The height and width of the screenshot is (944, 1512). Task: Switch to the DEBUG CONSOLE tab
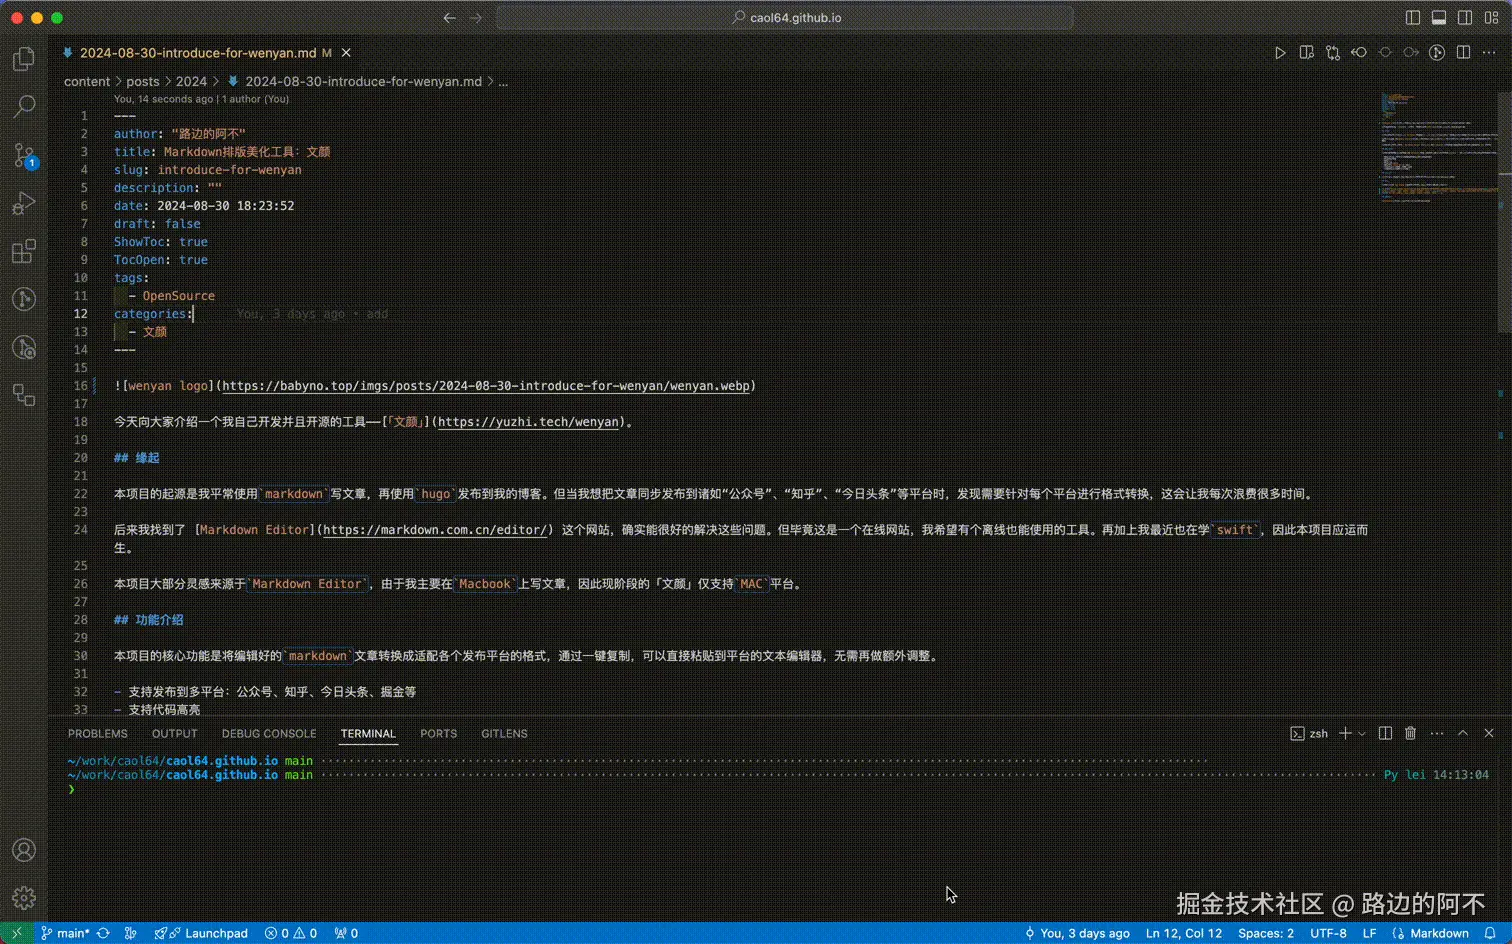pyautogui.click(x=269, y=734)
